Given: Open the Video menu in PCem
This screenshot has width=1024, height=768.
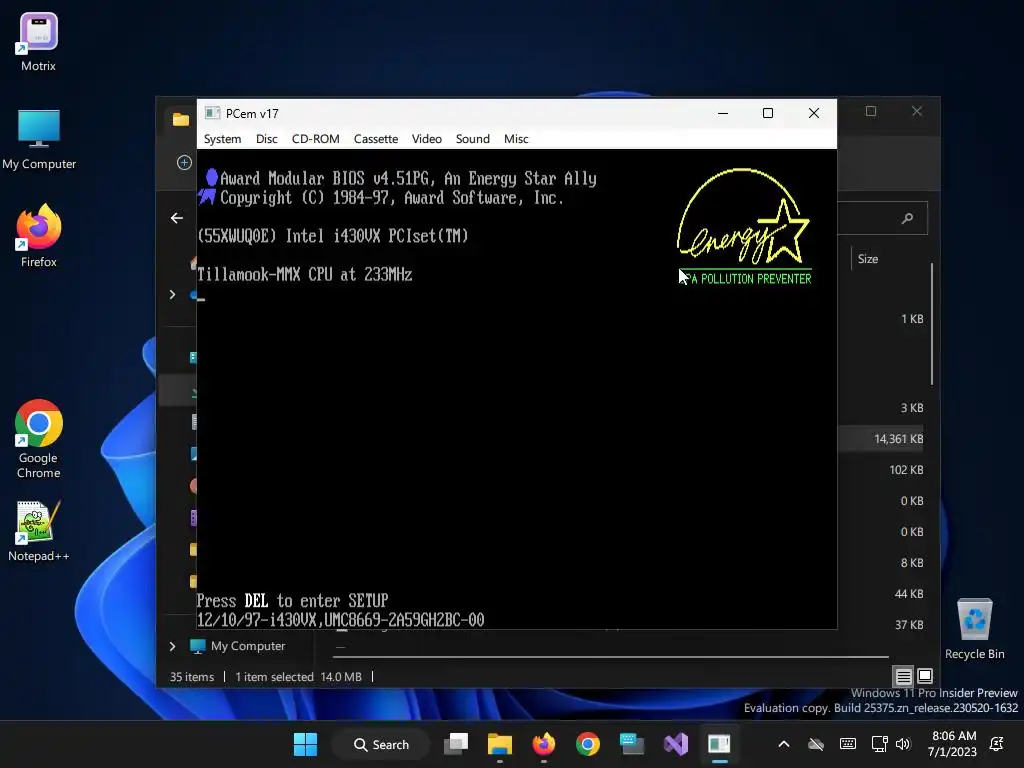Looking at the screenshot, I should pyautogui.click(x=426, y=139).
